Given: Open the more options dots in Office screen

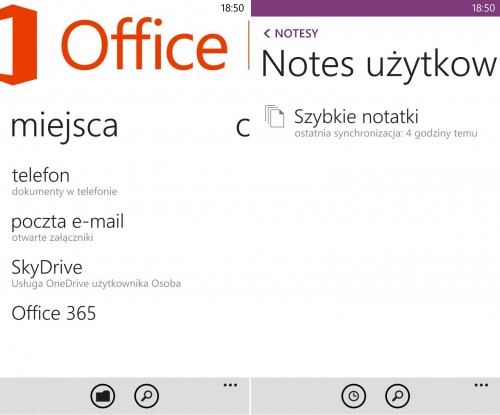Looking at the screenshot, I should (x=230, y=385).
